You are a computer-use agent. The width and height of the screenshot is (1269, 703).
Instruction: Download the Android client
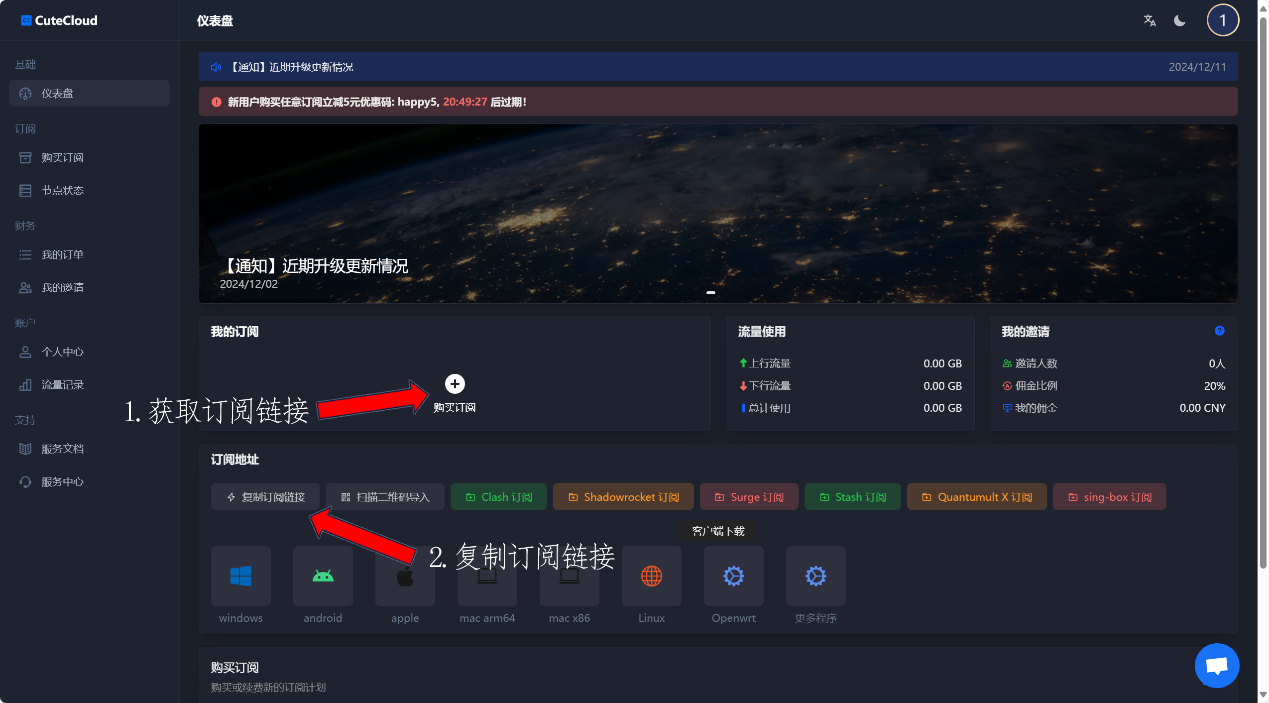point(322,576)
